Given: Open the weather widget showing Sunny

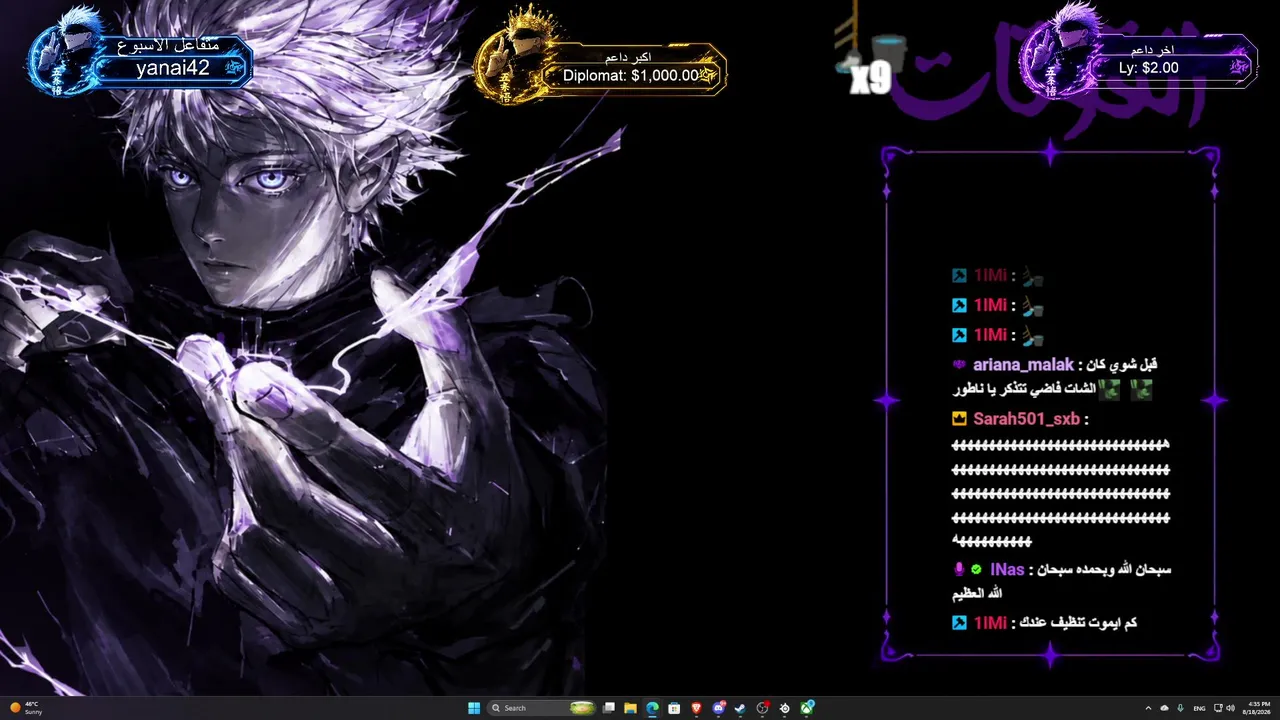Looking at the screenshot, I should pyautogui.click(x=25, y=708).
